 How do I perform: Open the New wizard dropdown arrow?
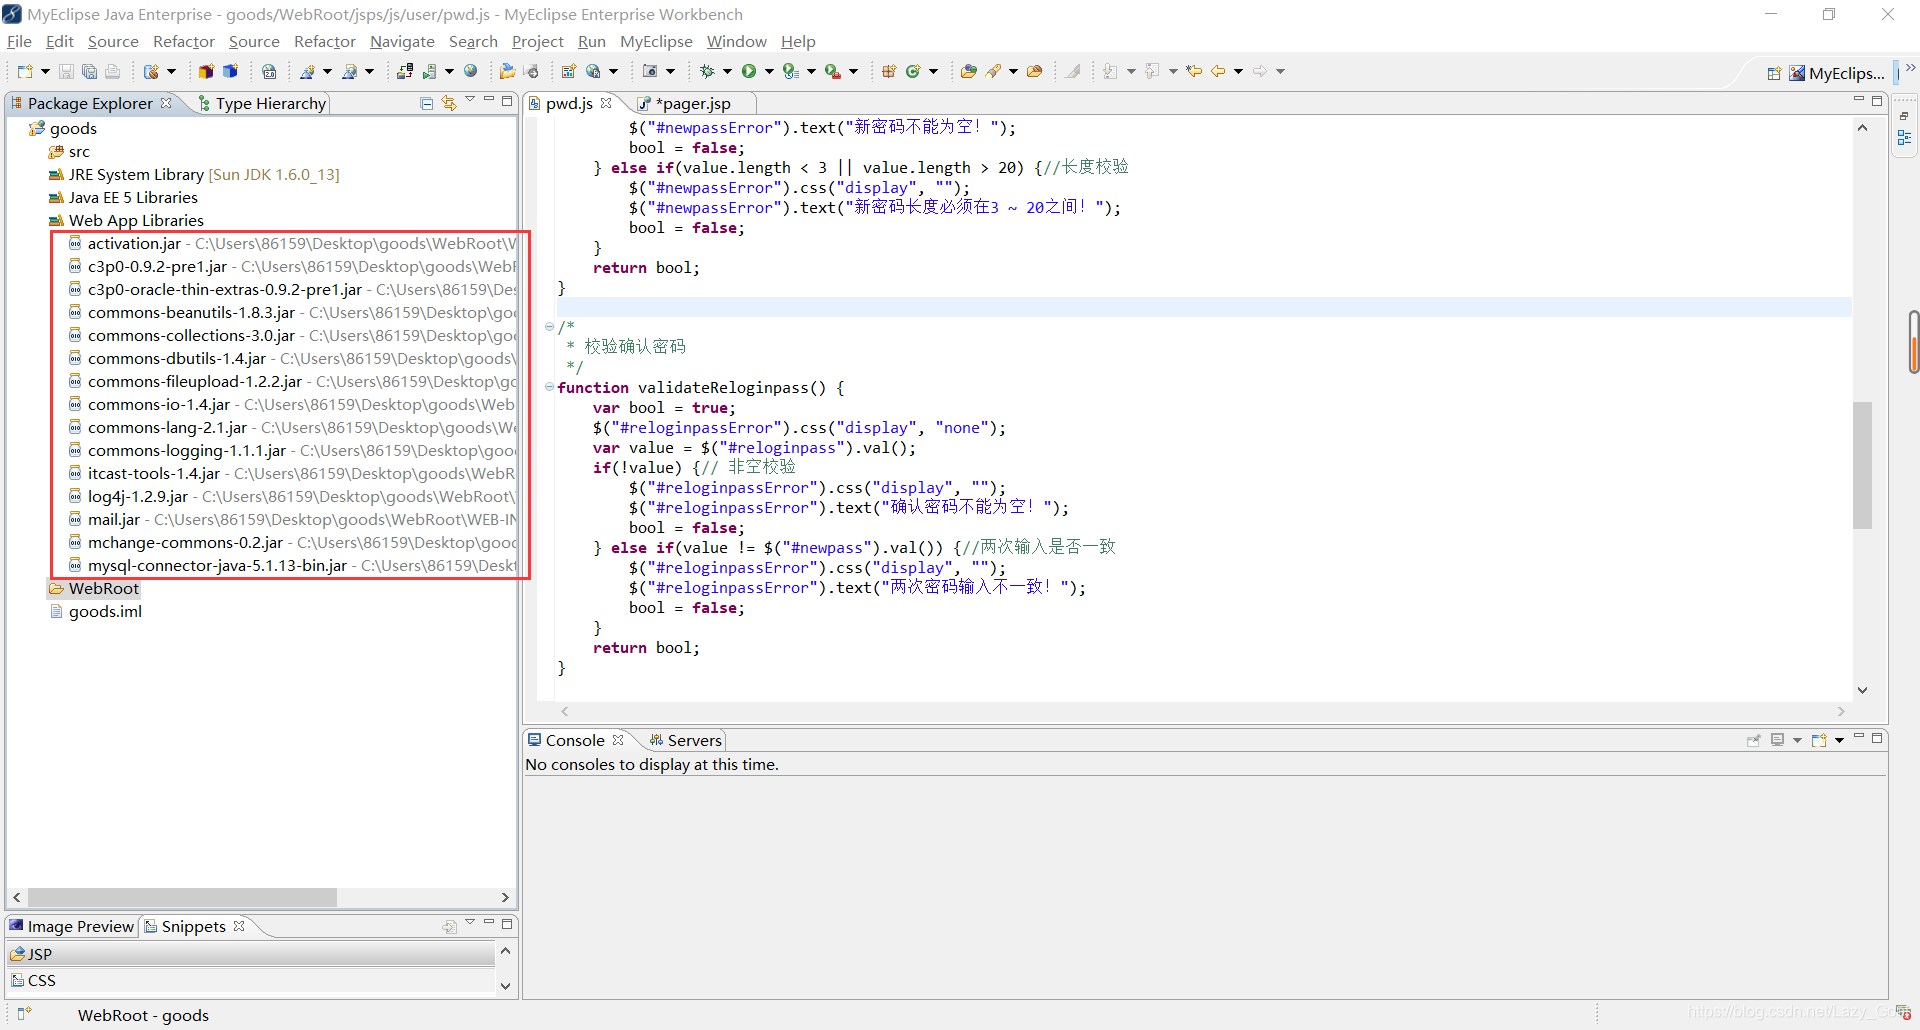point(45,71)
